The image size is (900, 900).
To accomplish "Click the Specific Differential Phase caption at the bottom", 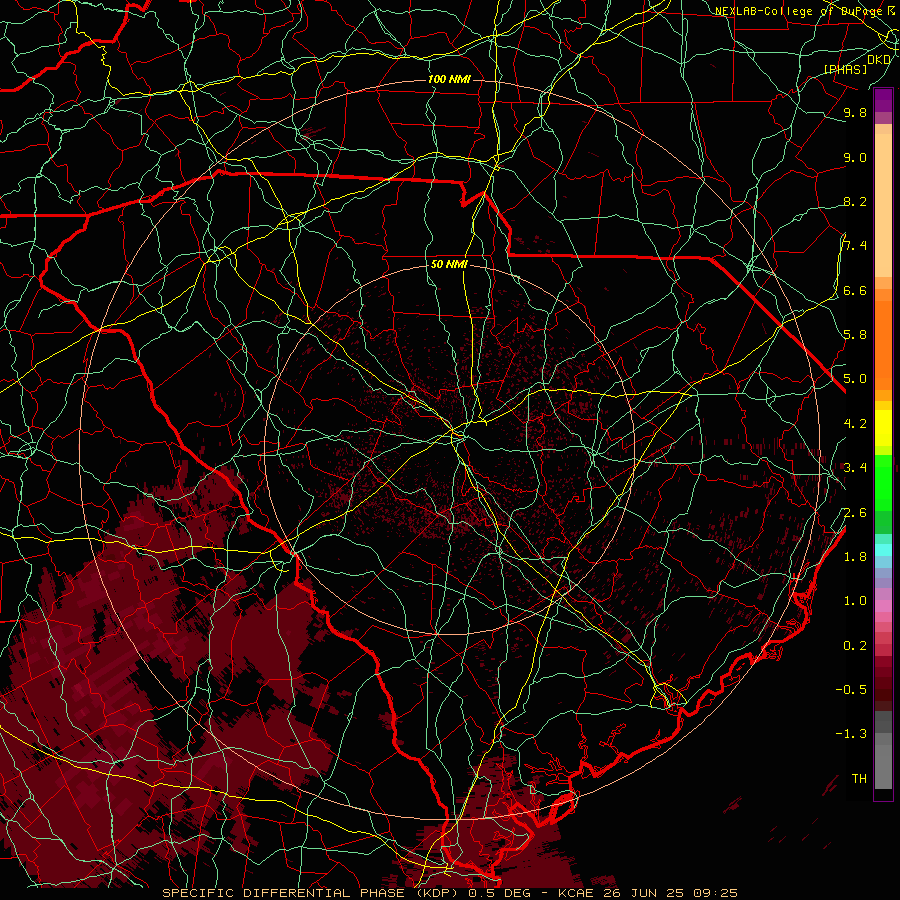I will pos(449,893).
